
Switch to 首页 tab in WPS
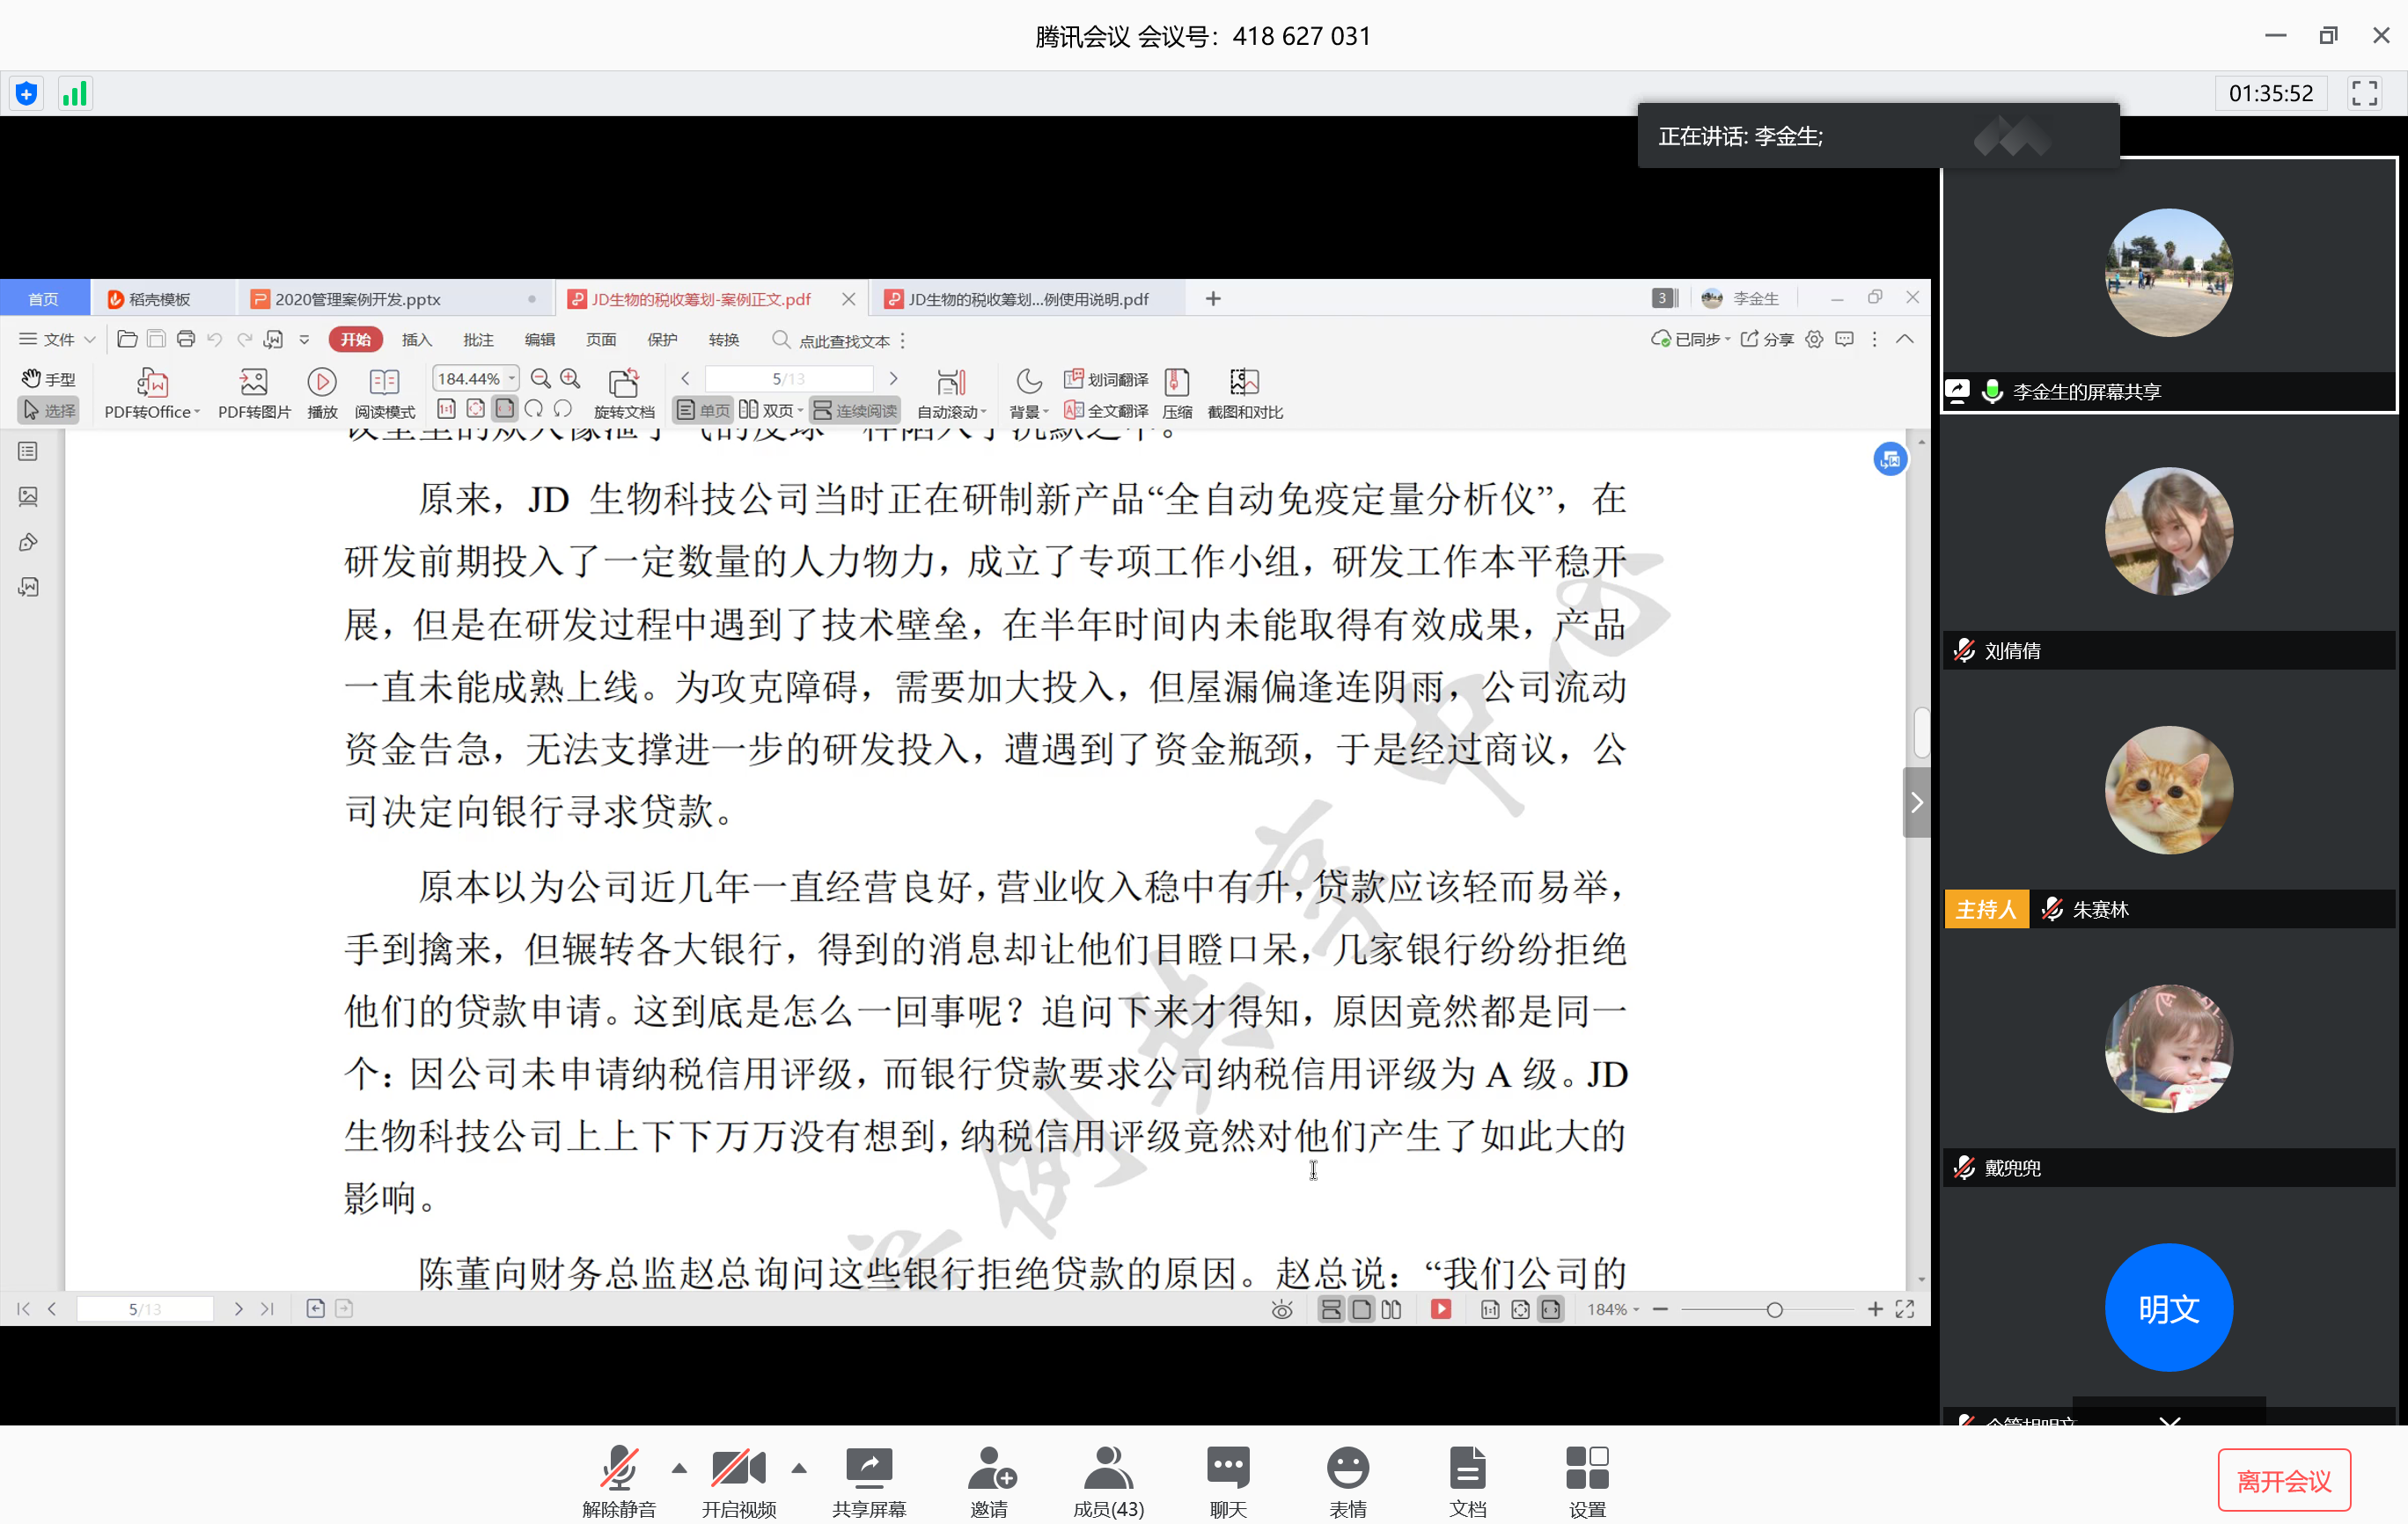44,299
